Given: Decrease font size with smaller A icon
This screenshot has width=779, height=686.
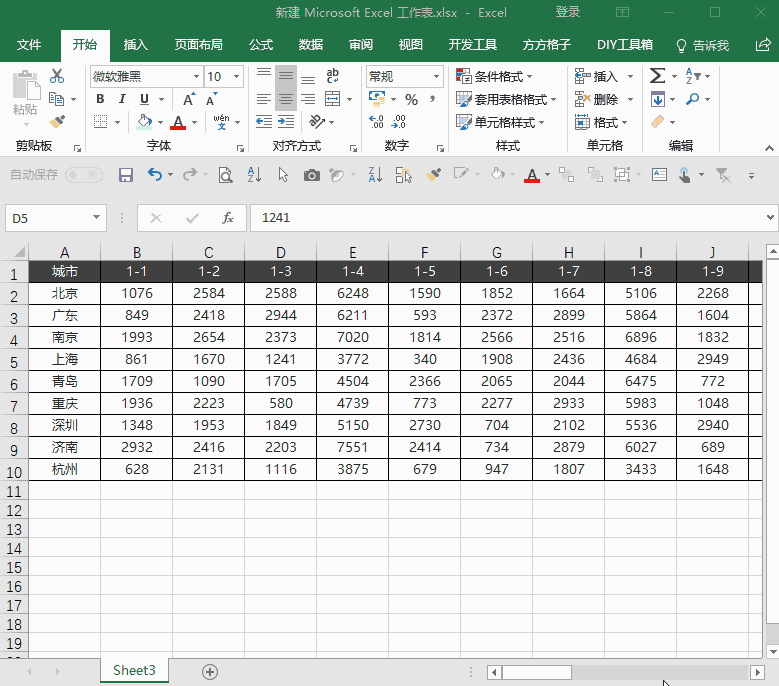Looking at the screenshot, I should pos(212,99).
